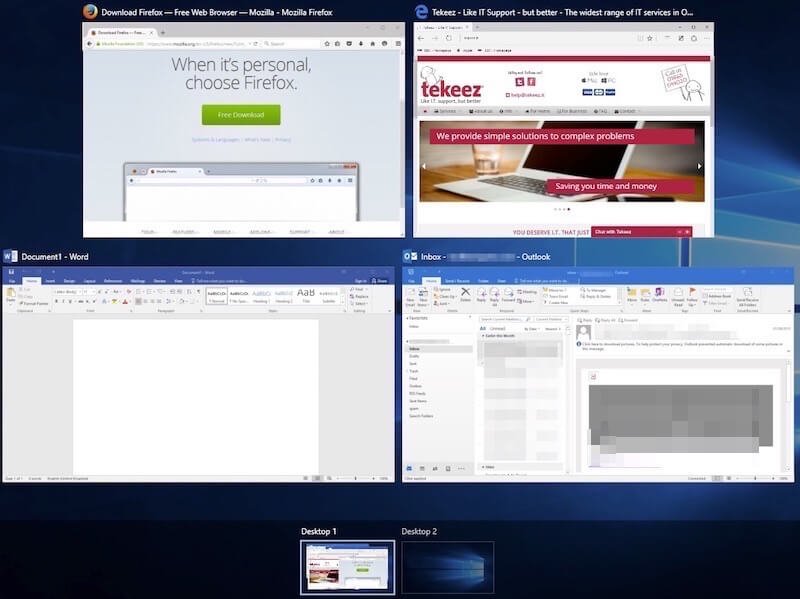Open the Design tab in Word
The image size is (800, 599).
click(69, 281)
